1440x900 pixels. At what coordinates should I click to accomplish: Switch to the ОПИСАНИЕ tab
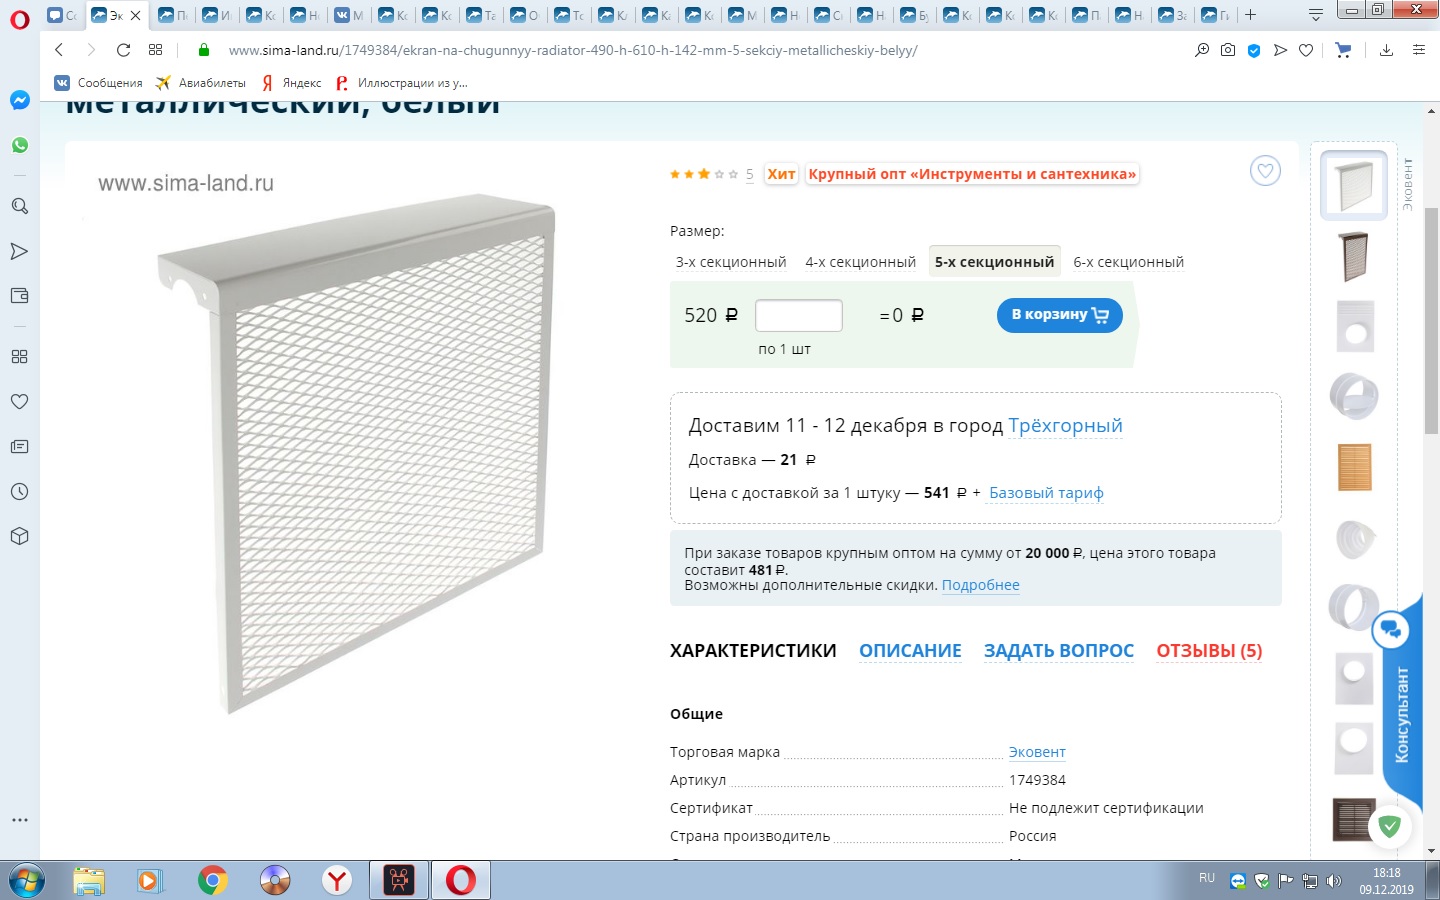click(910, 651)
